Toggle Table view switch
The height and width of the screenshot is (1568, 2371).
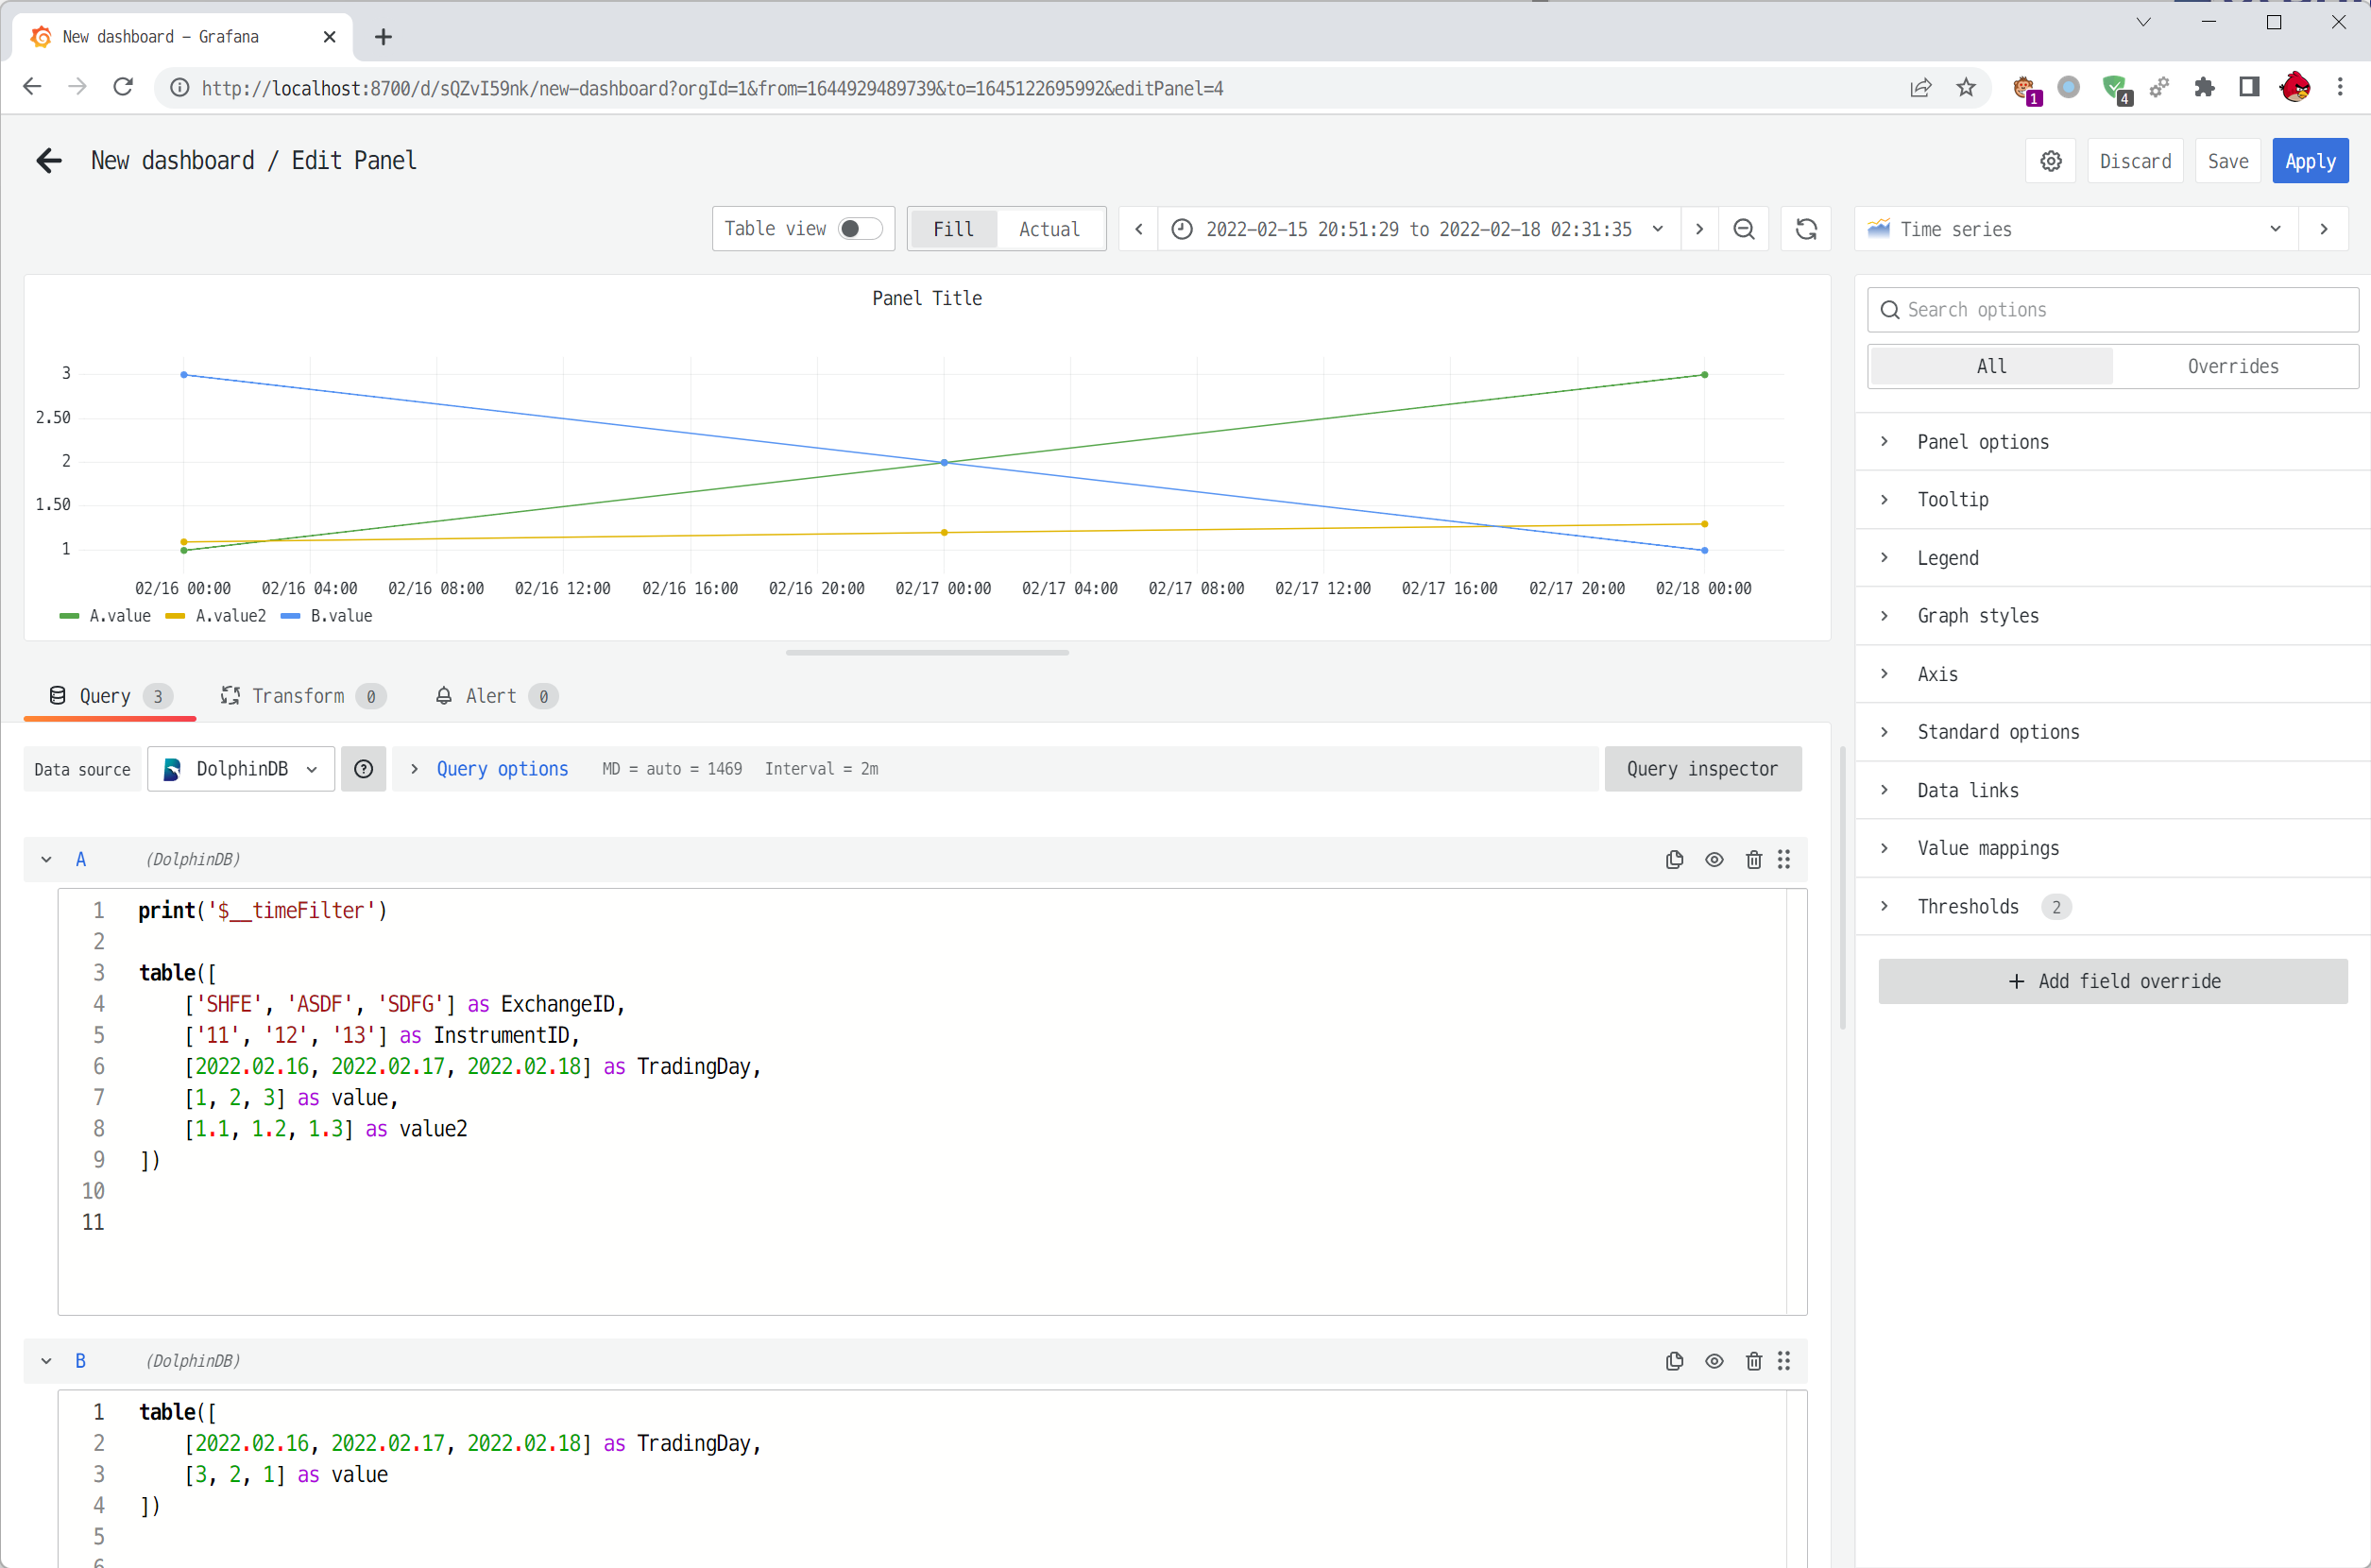(857, 228)
